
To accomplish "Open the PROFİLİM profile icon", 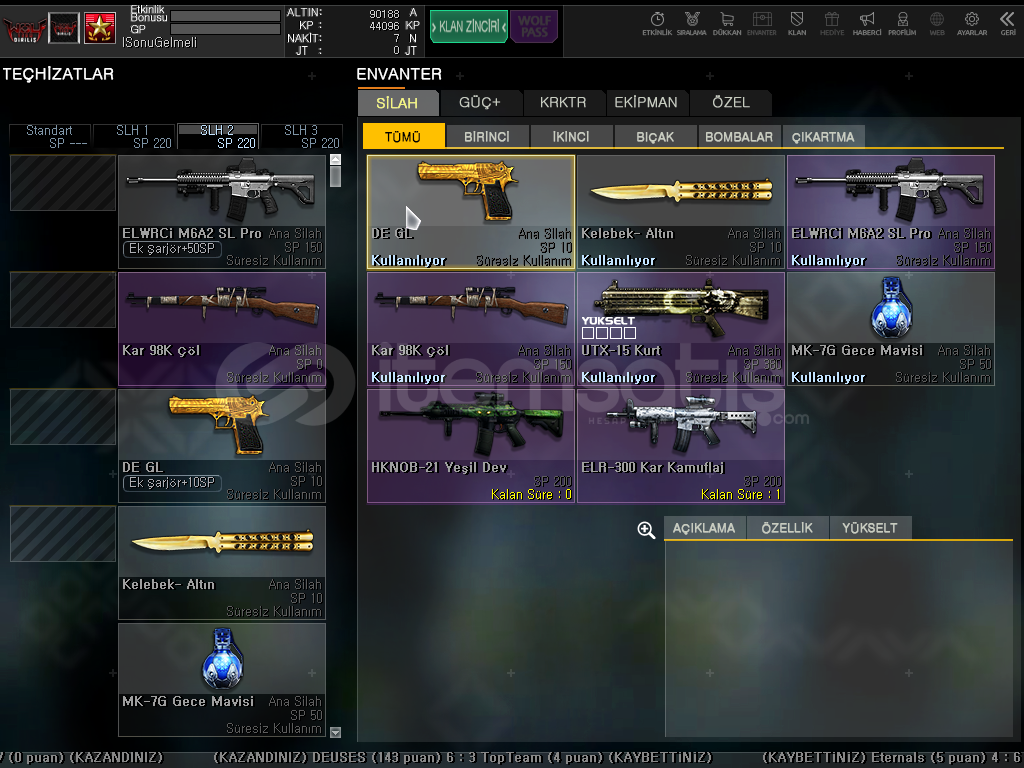I will 902,24.
